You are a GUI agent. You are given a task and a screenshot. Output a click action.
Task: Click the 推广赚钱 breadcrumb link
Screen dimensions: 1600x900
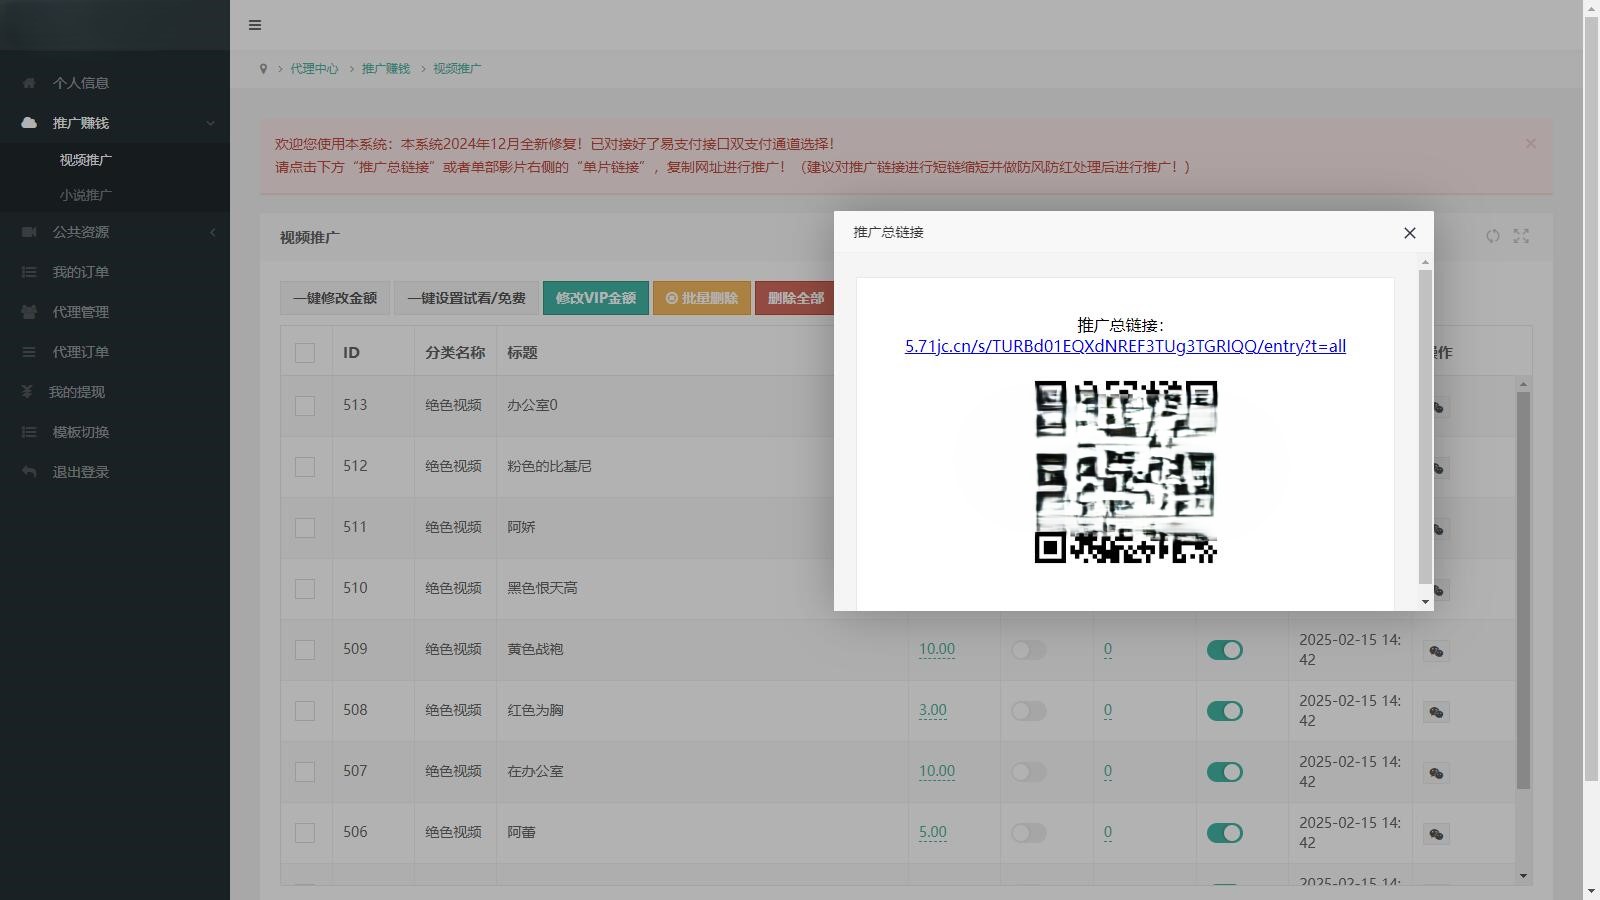pos(386,69)
